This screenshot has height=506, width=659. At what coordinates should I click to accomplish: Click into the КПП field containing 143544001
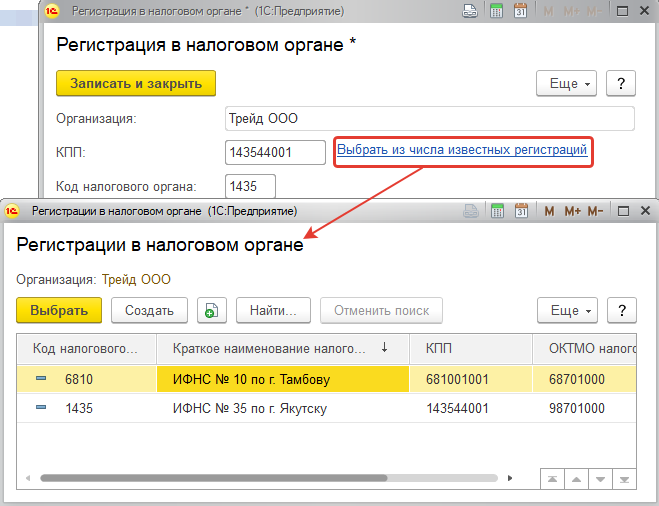click(x=275, y=152)
